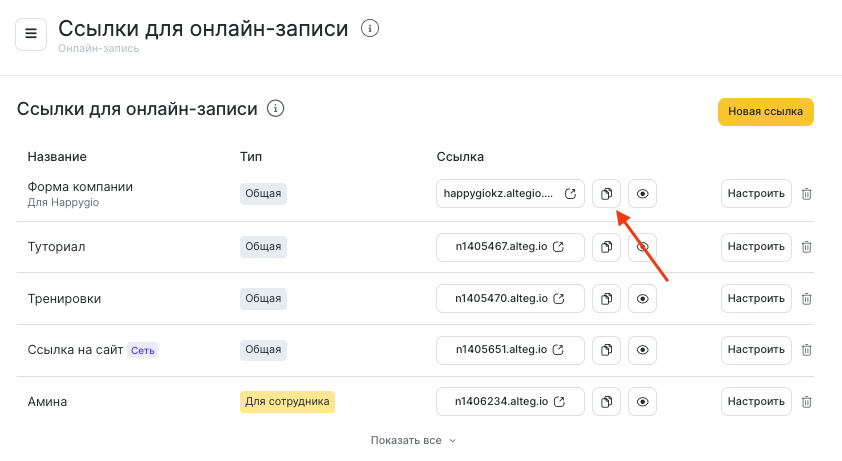Image resolution: width=842 pixels, height=461 pixels.
Task: Create a link with Новая ссылка button
Action: [765, 112]
